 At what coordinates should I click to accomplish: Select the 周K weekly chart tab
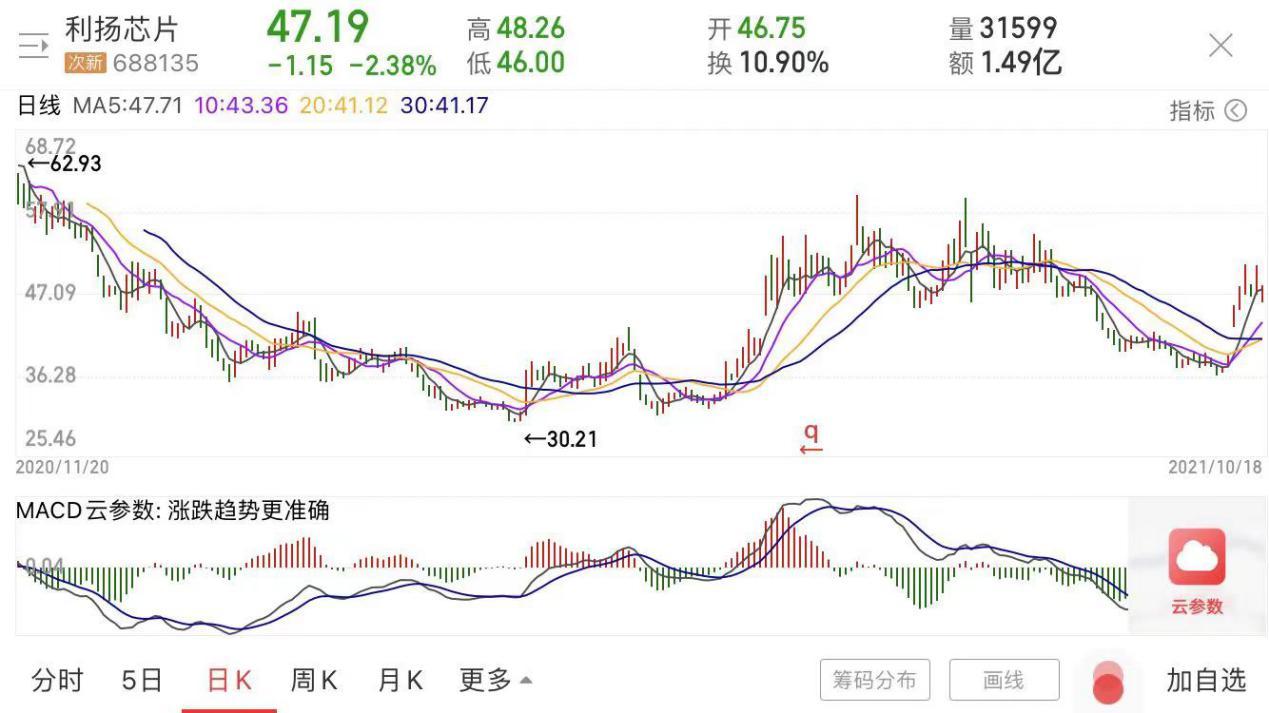pos(315,679)
